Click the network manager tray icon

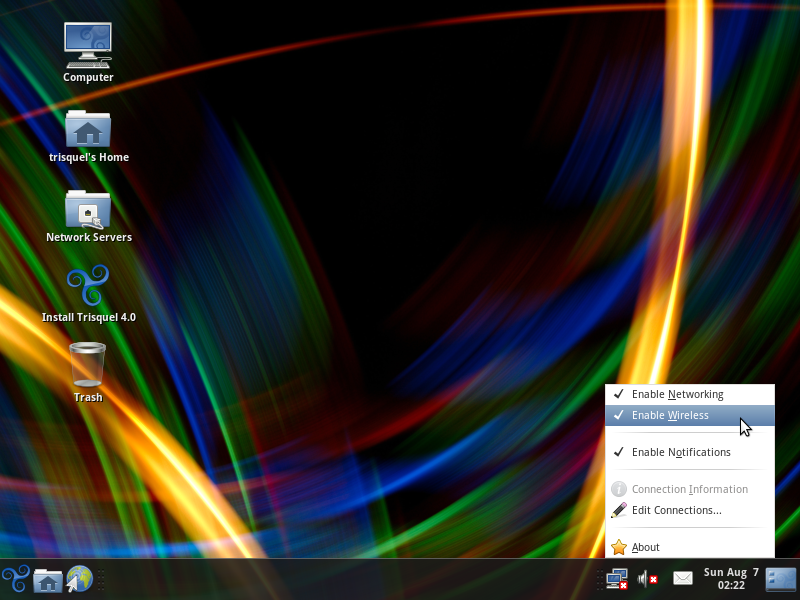point(617,579)
